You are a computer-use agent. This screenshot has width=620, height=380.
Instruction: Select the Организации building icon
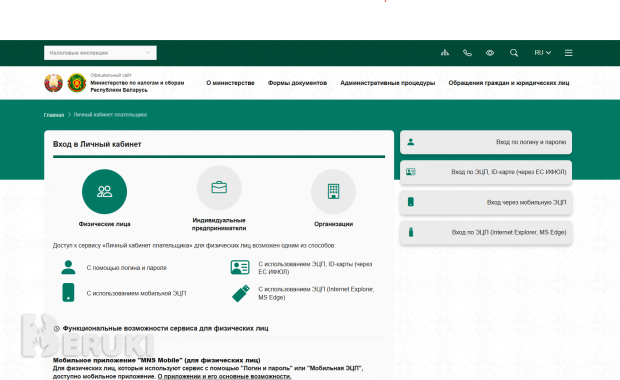333,191
